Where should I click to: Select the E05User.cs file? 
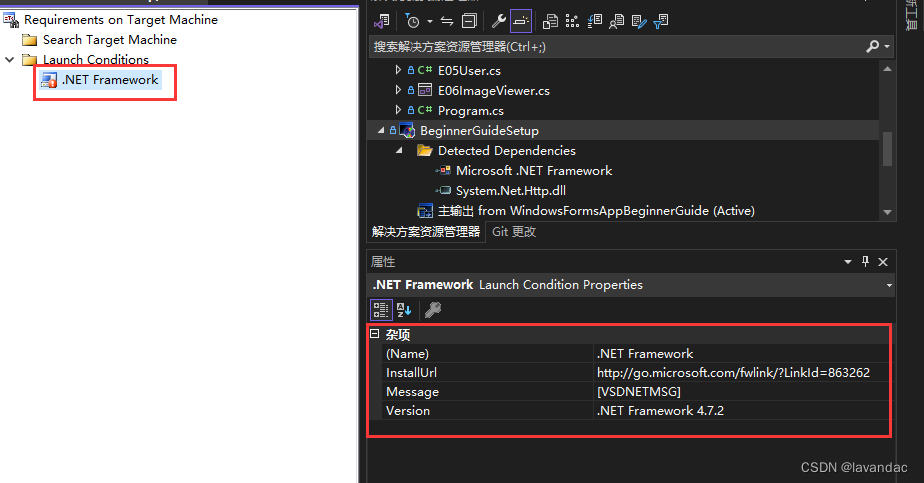469,71
